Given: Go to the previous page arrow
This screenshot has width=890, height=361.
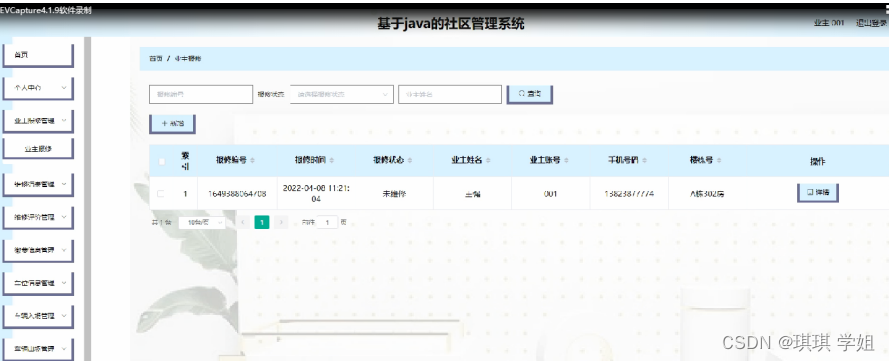Looking at the screenshot, I should coord(243,223).
